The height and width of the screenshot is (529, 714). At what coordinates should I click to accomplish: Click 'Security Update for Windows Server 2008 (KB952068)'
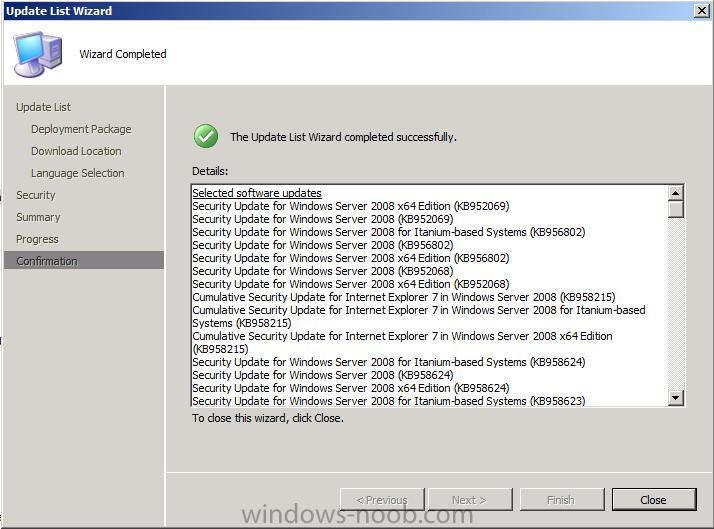tap(323, 271)
